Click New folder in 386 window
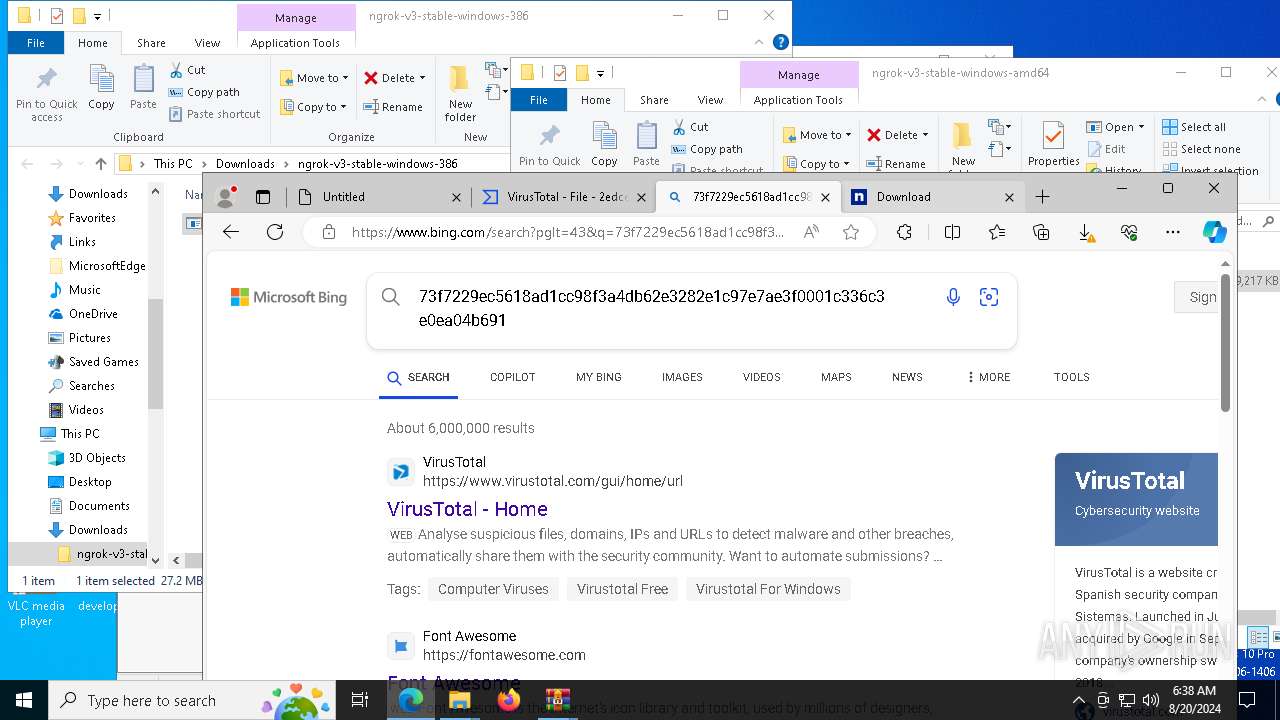The image size is (1280, 720). [460, 94]
